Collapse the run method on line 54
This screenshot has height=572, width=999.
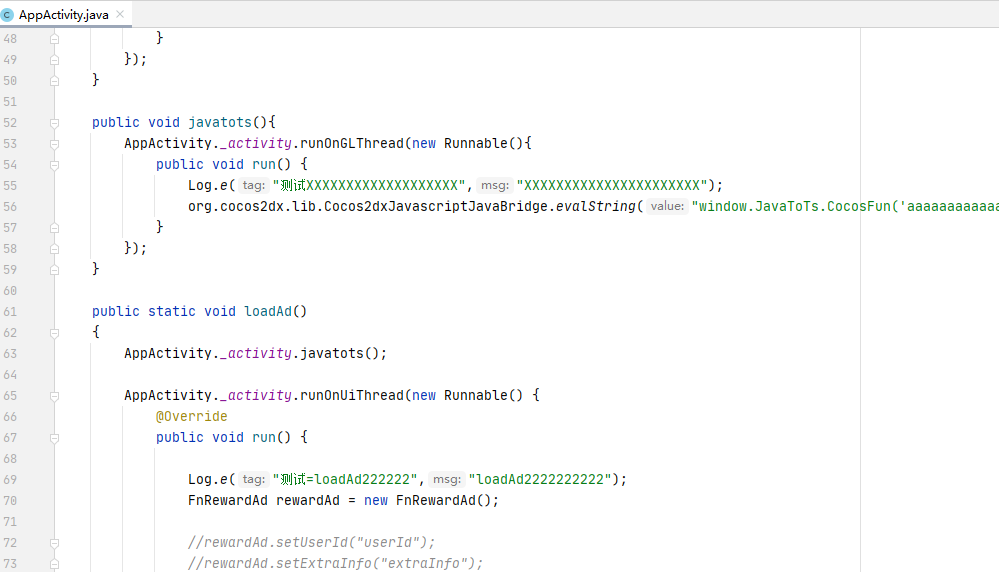tap(55, 164)
